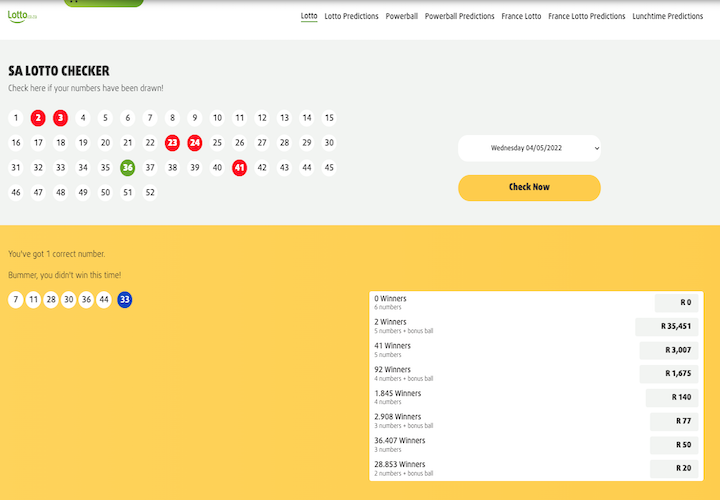Viewport: 720px width, 500px height.
Task: Choose number ball 49
Action: (x=83, y=192)
